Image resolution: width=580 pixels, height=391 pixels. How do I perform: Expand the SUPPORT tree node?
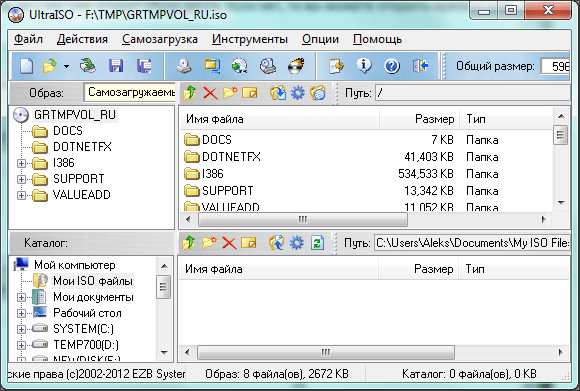(21, 179)
